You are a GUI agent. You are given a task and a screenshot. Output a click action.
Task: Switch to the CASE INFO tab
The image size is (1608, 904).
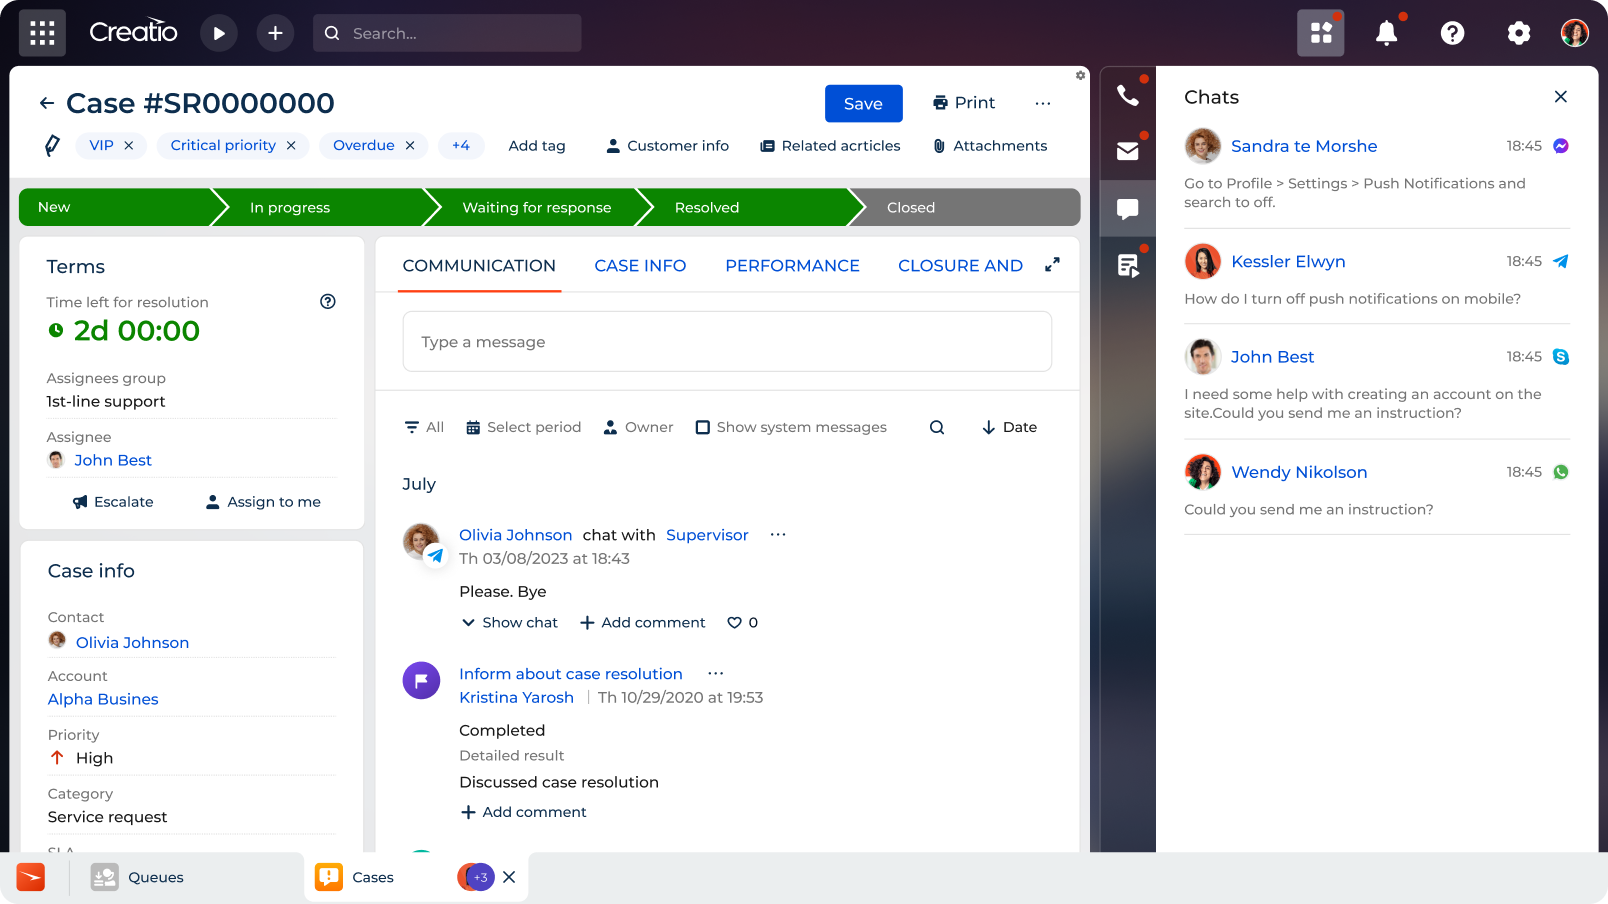(x=640, y=266)
